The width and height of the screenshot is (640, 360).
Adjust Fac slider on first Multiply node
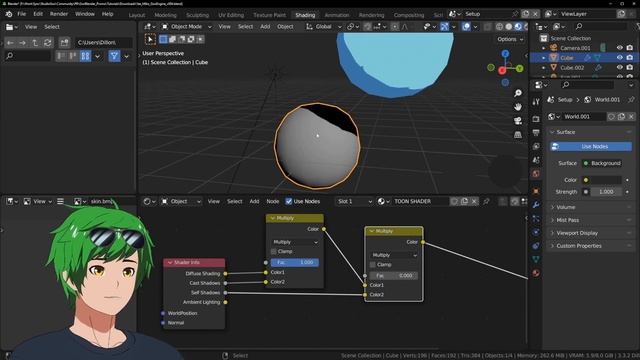tap(295, 262)
